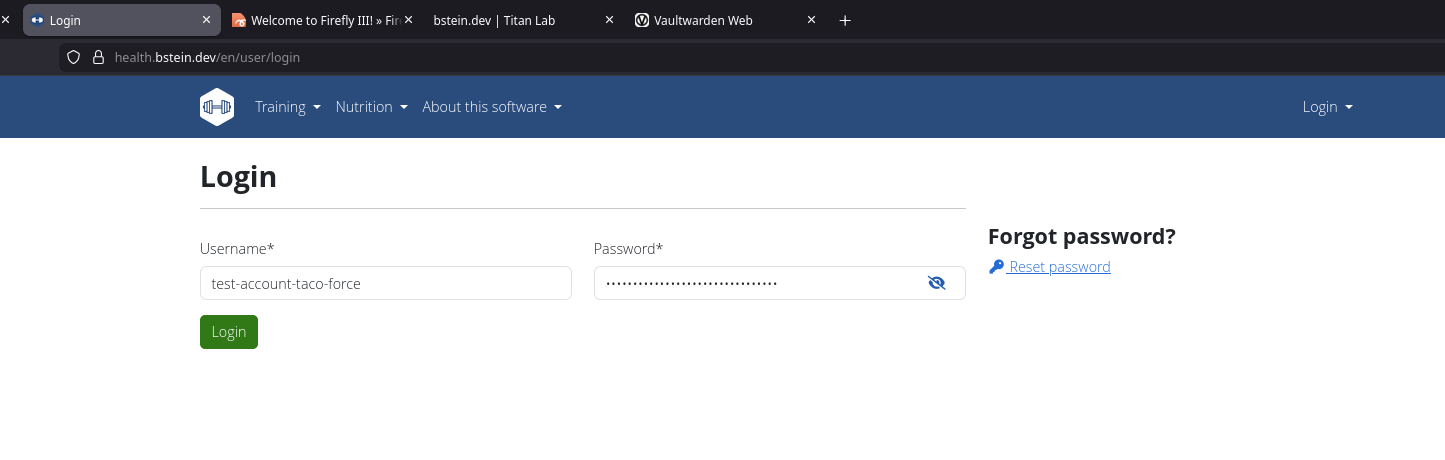
Task: Open the About this software dropdown
Action: 492,107
